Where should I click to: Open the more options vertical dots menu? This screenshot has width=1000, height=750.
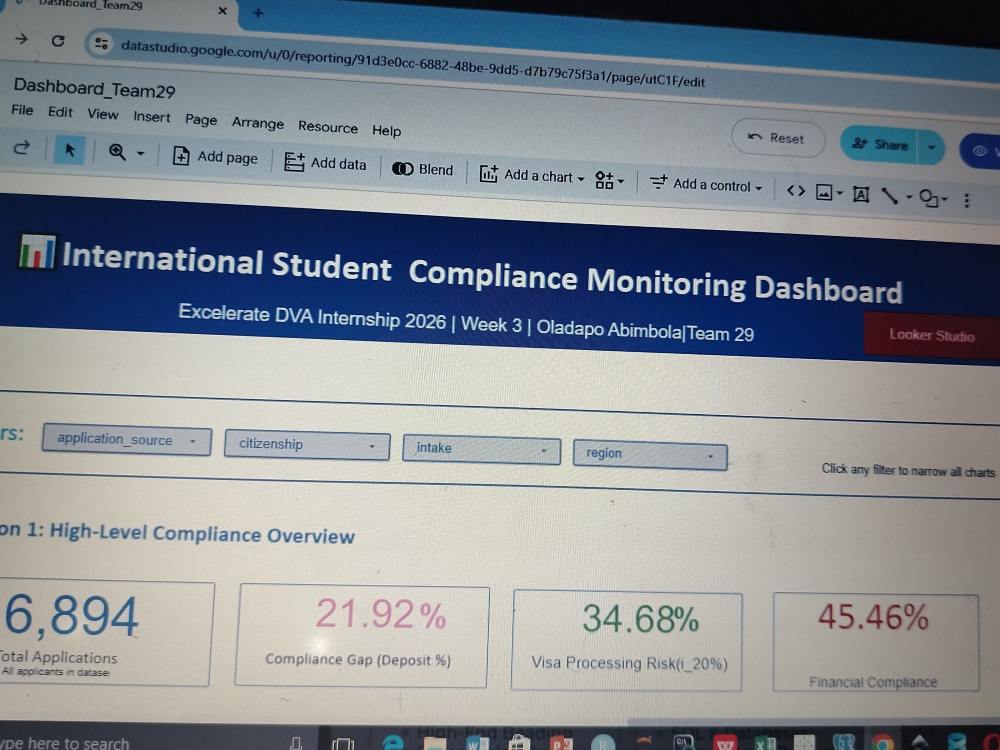pyautogui.click(x=967, y=200)
